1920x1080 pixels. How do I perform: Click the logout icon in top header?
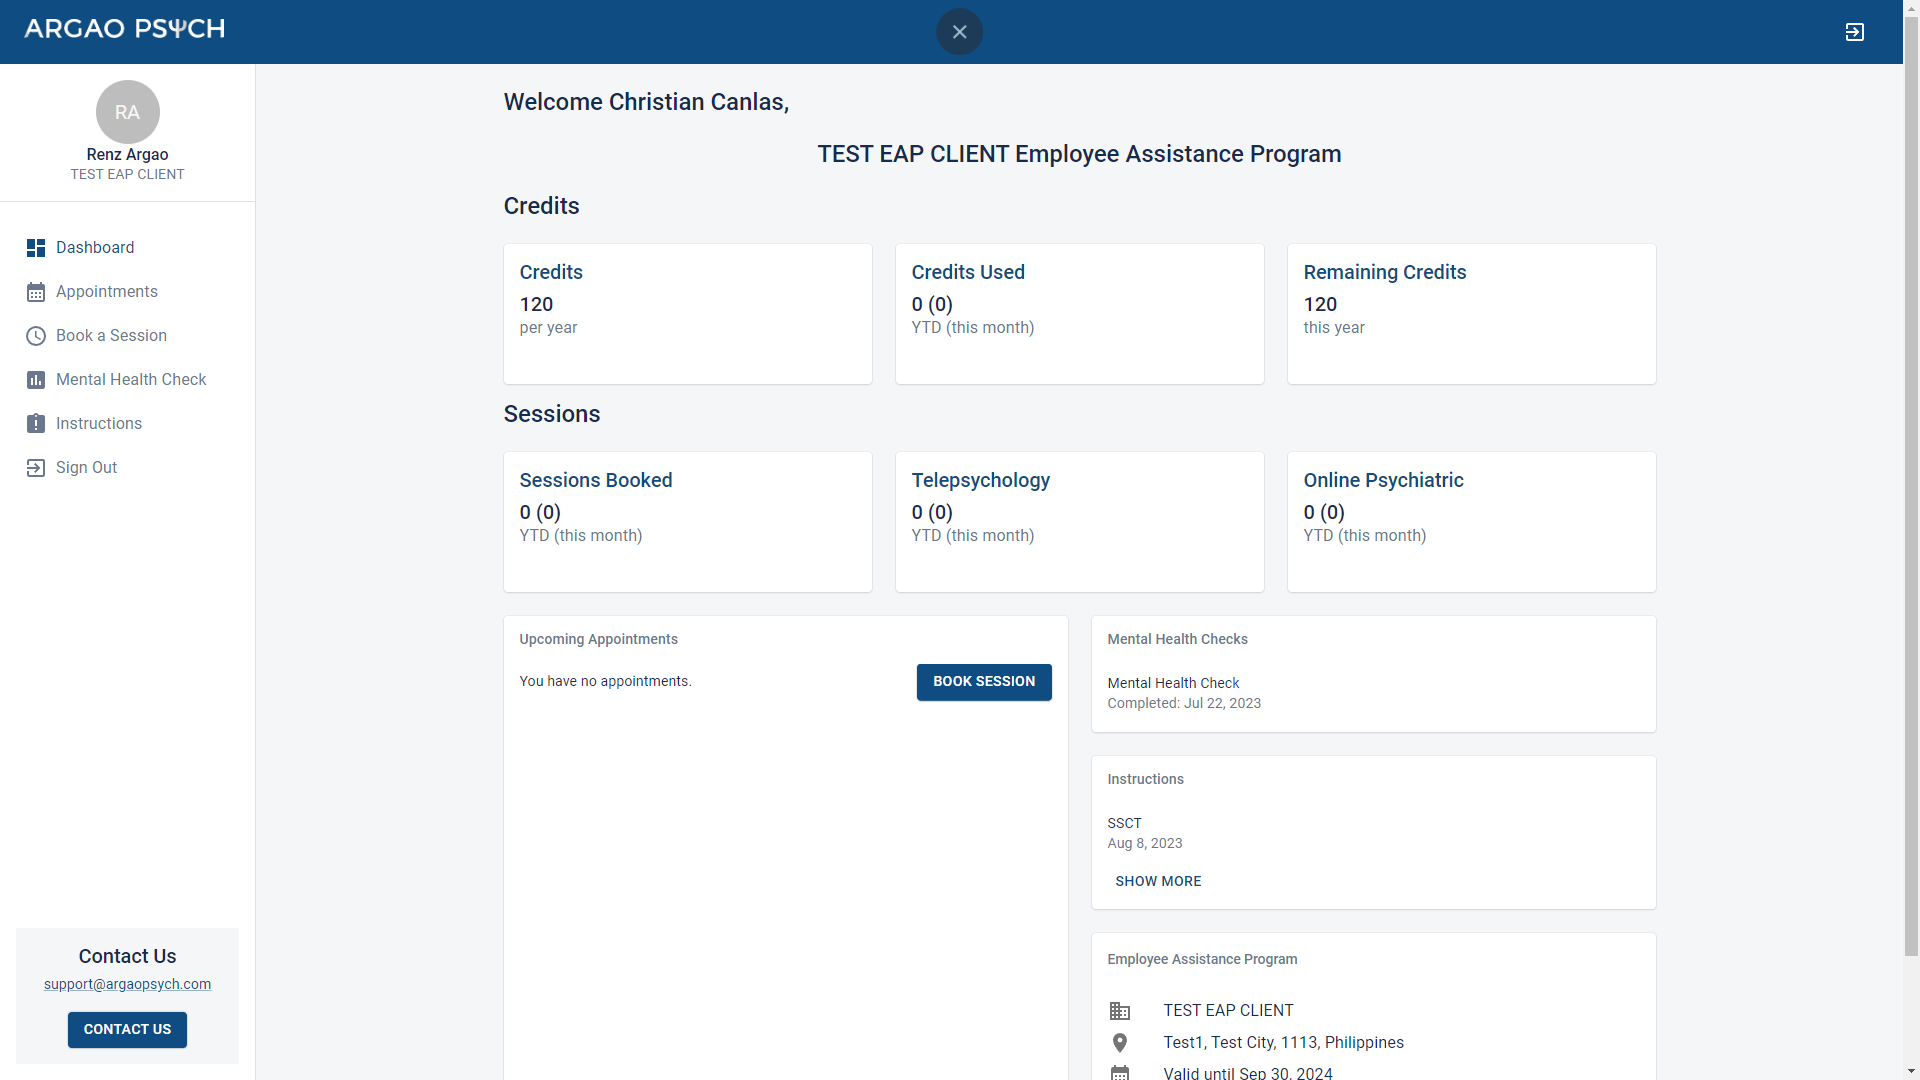[x=1854, y=32]
